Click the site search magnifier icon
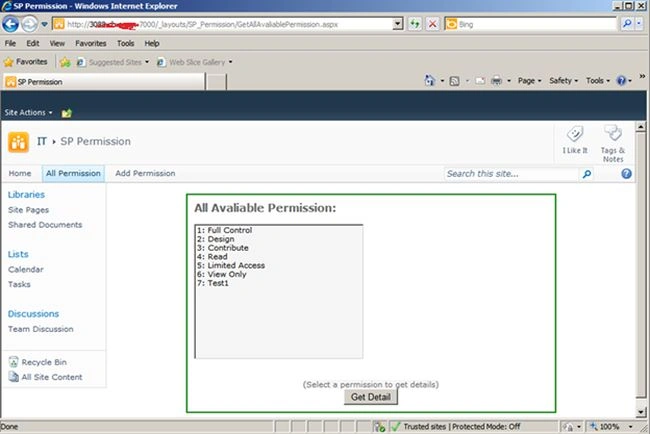 (587, 174)
